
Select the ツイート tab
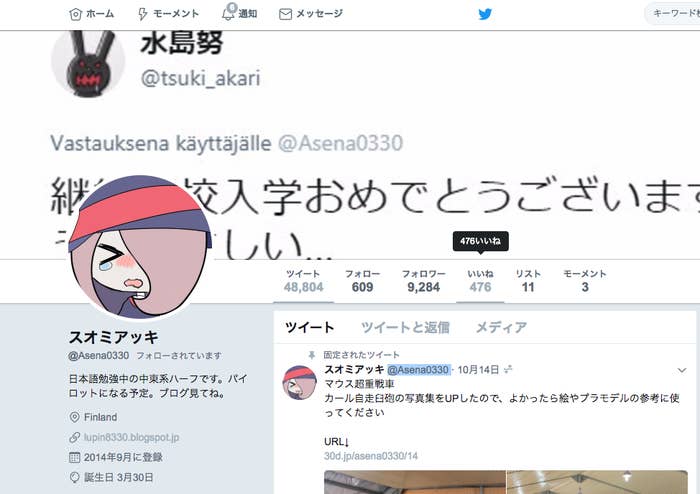[309, 328]
